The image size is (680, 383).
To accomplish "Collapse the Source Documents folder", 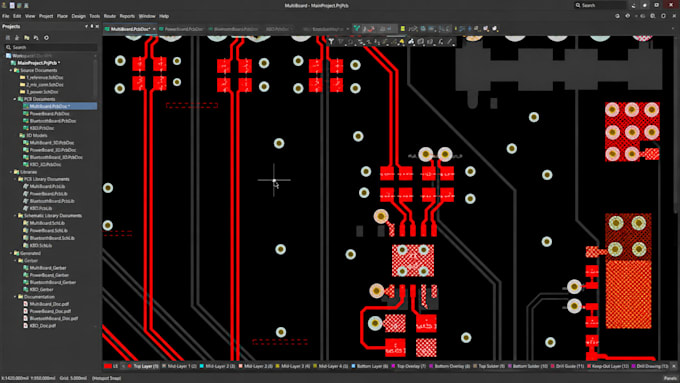I will [11, 70].
